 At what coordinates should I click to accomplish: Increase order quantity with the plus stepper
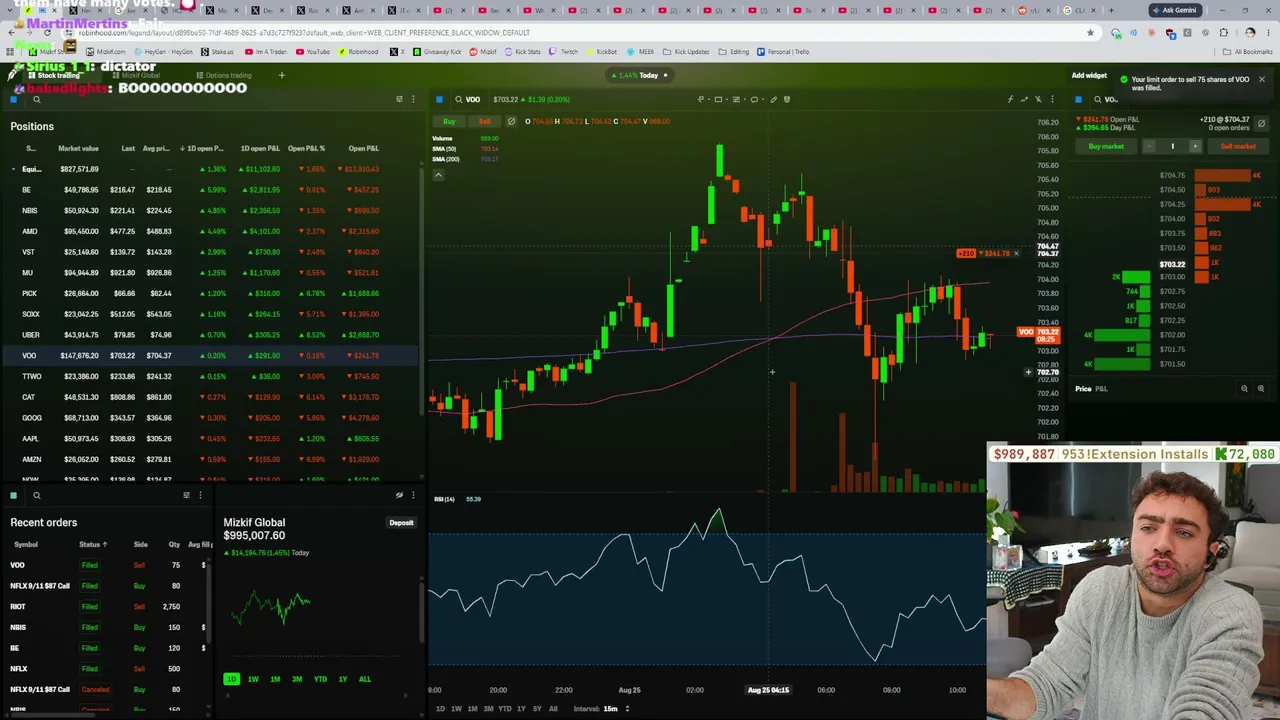click(1194, 146)
